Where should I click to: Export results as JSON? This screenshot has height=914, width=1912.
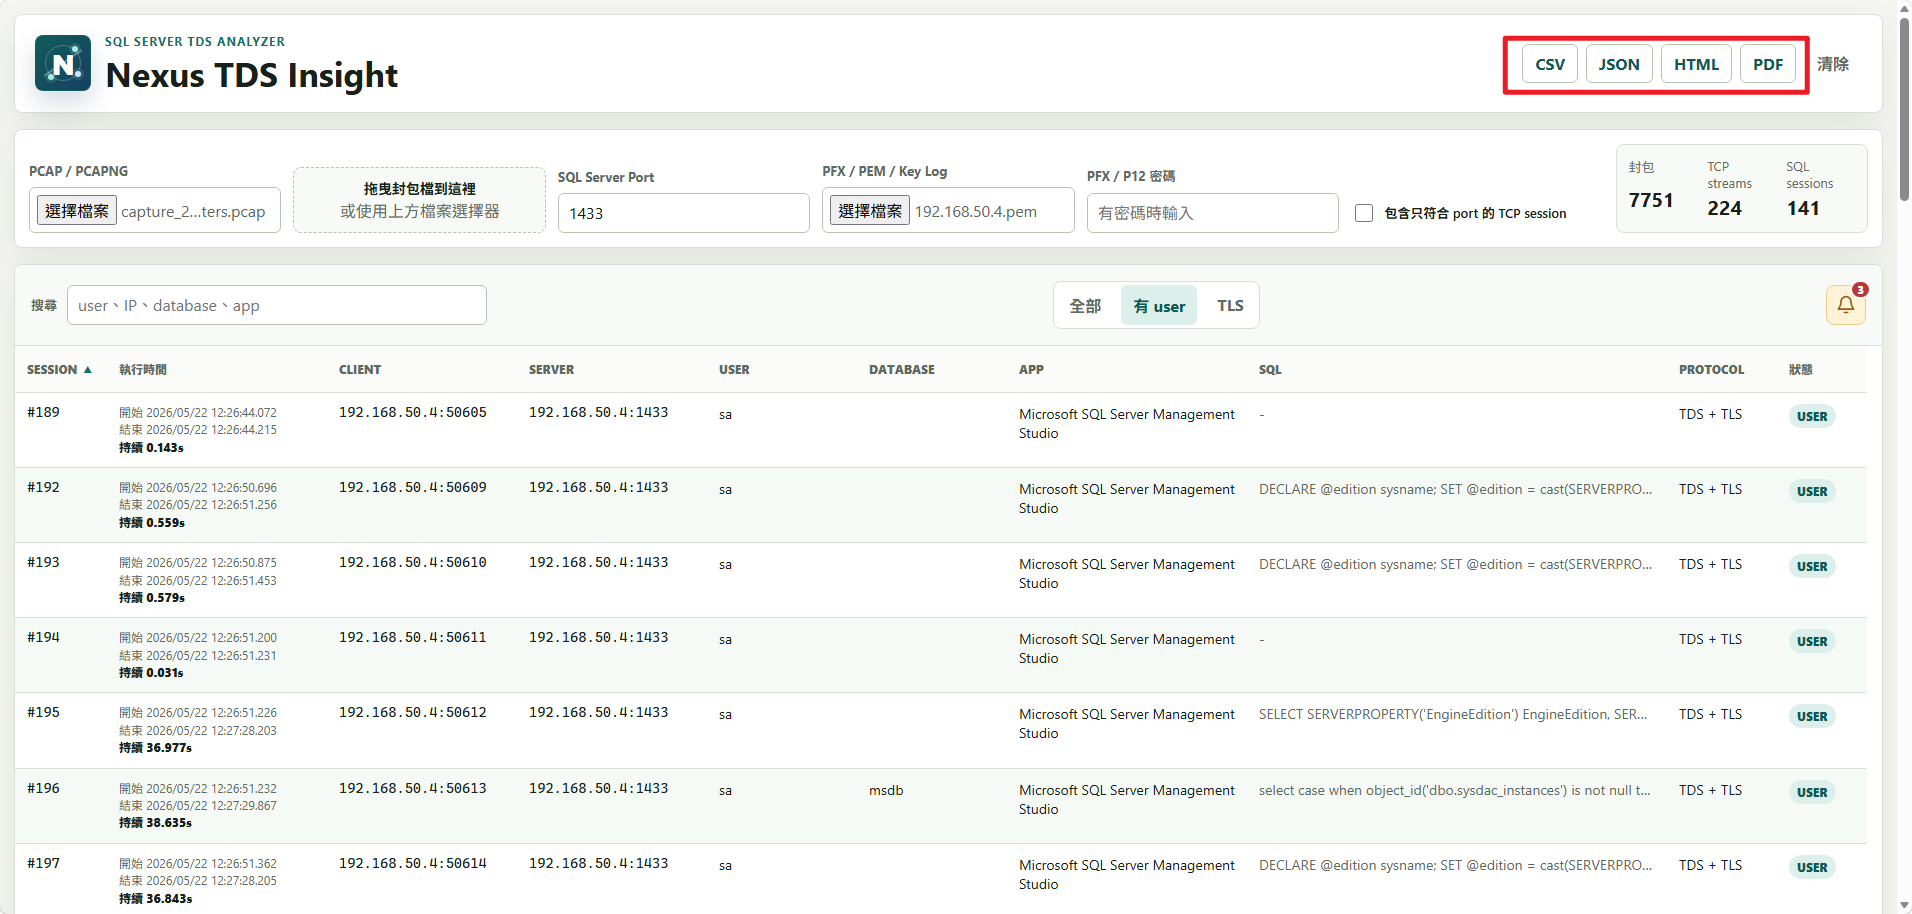pyautogui.click(x=1619, y=64)
